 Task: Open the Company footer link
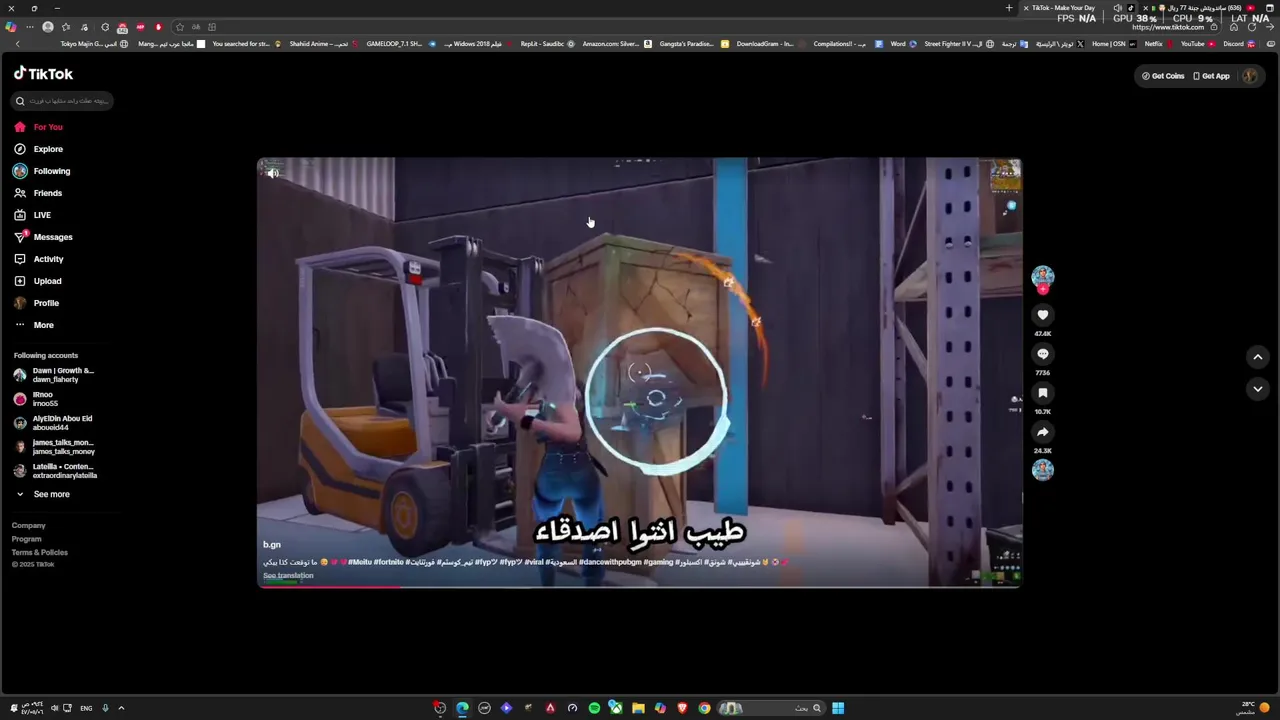coord(29,525)
